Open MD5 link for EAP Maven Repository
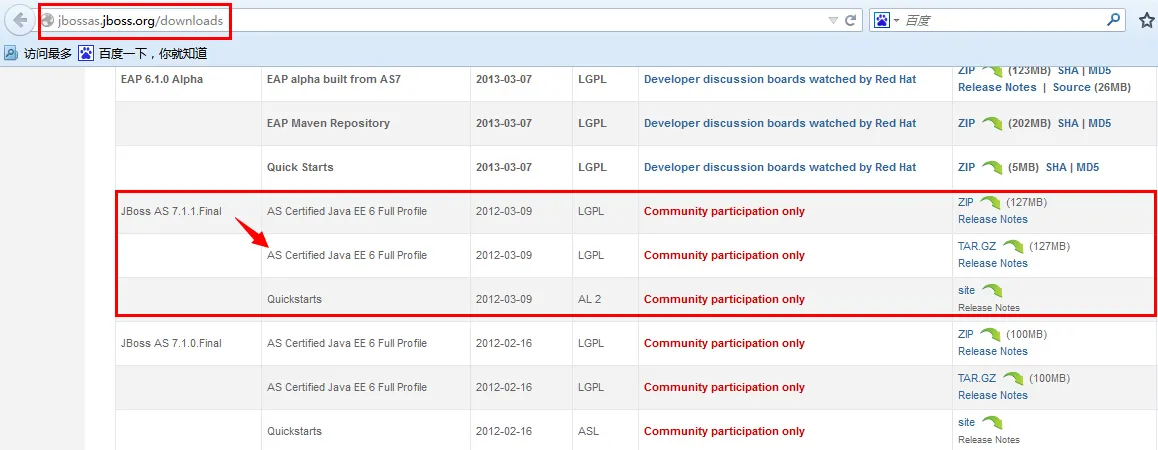1158x450 pixels. tap(1099, 123)
